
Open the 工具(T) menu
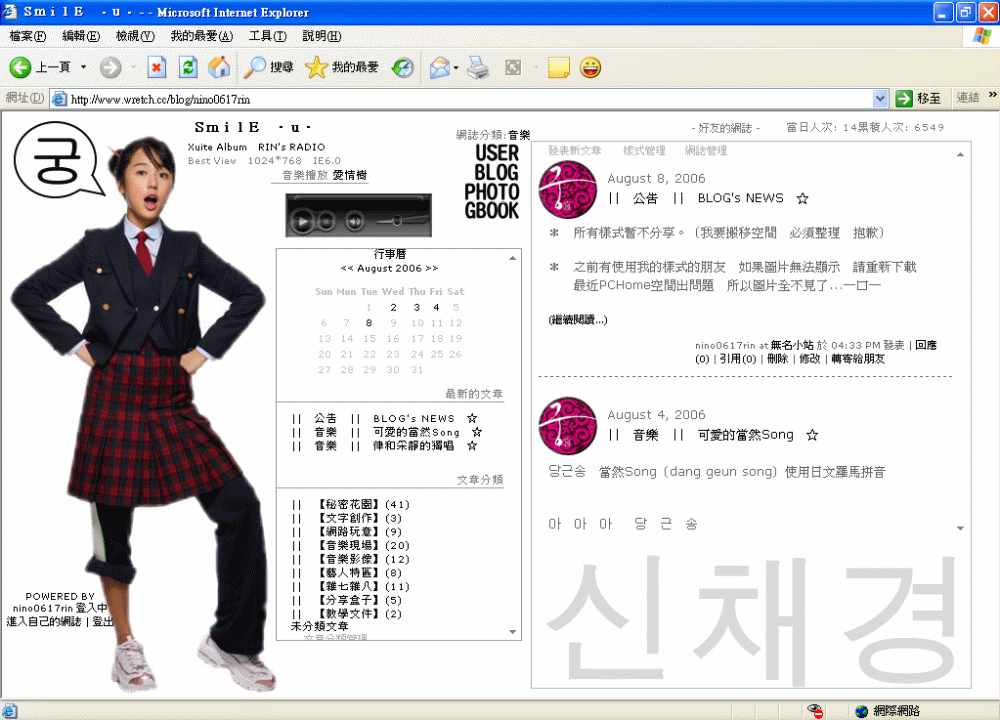[267, 36]
